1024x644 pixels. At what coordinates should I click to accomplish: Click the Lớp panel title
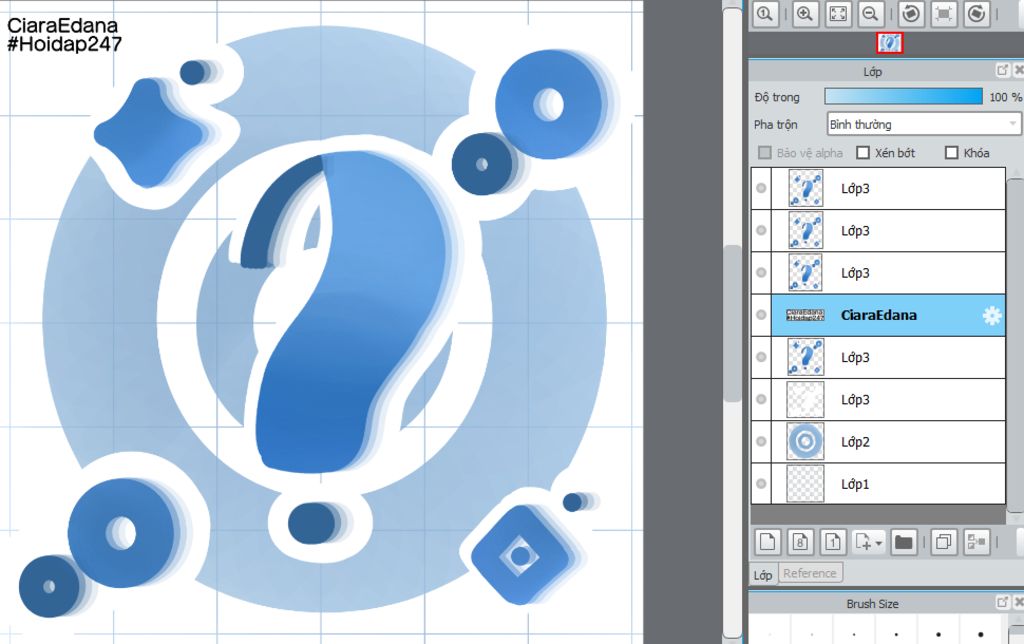point(872,71)
